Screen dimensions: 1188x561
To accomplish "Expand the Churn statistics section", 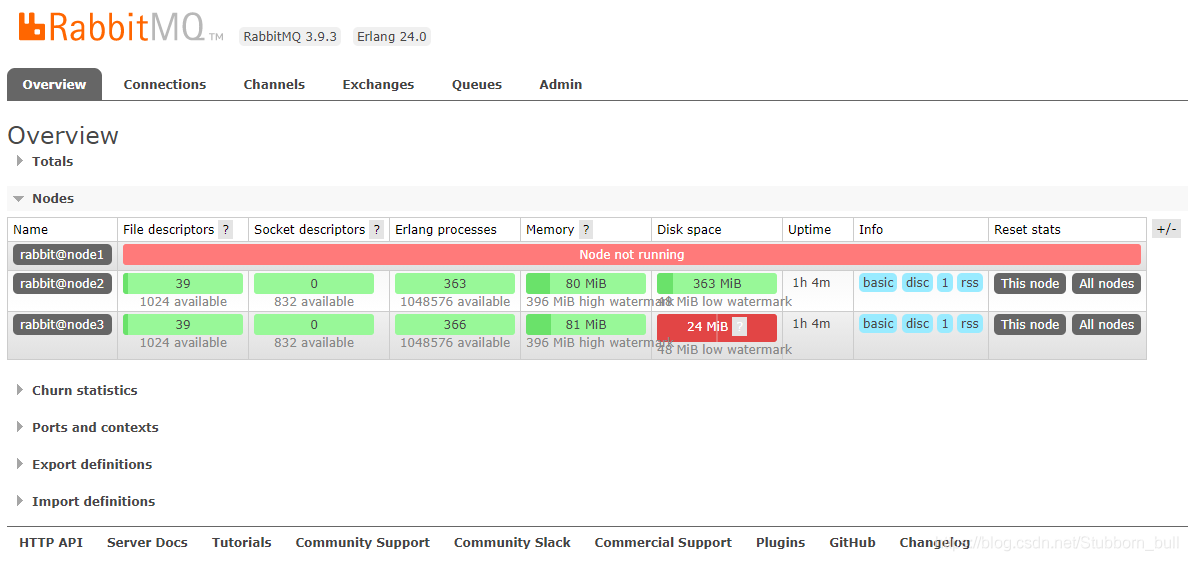I will [x=84, y=390].
